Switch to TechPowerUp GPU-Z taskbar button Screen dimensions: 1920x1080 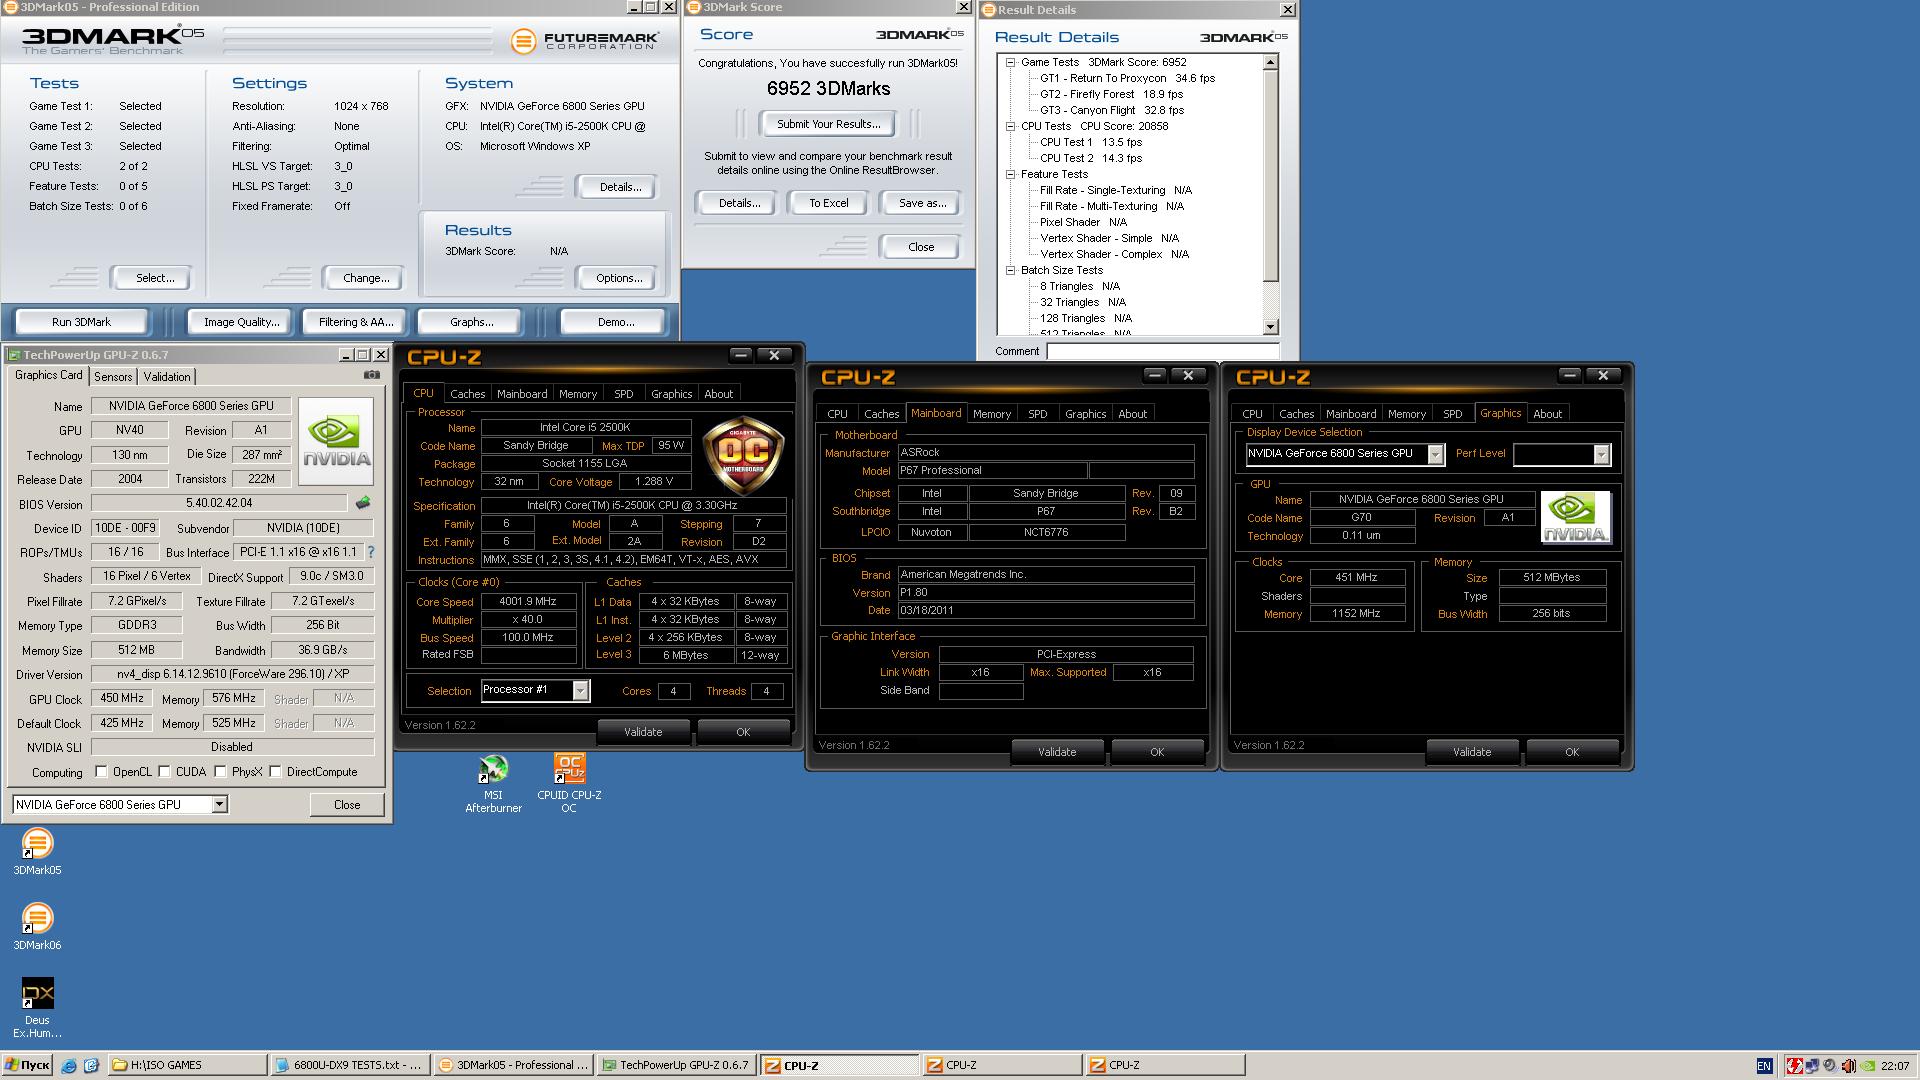675,1066
